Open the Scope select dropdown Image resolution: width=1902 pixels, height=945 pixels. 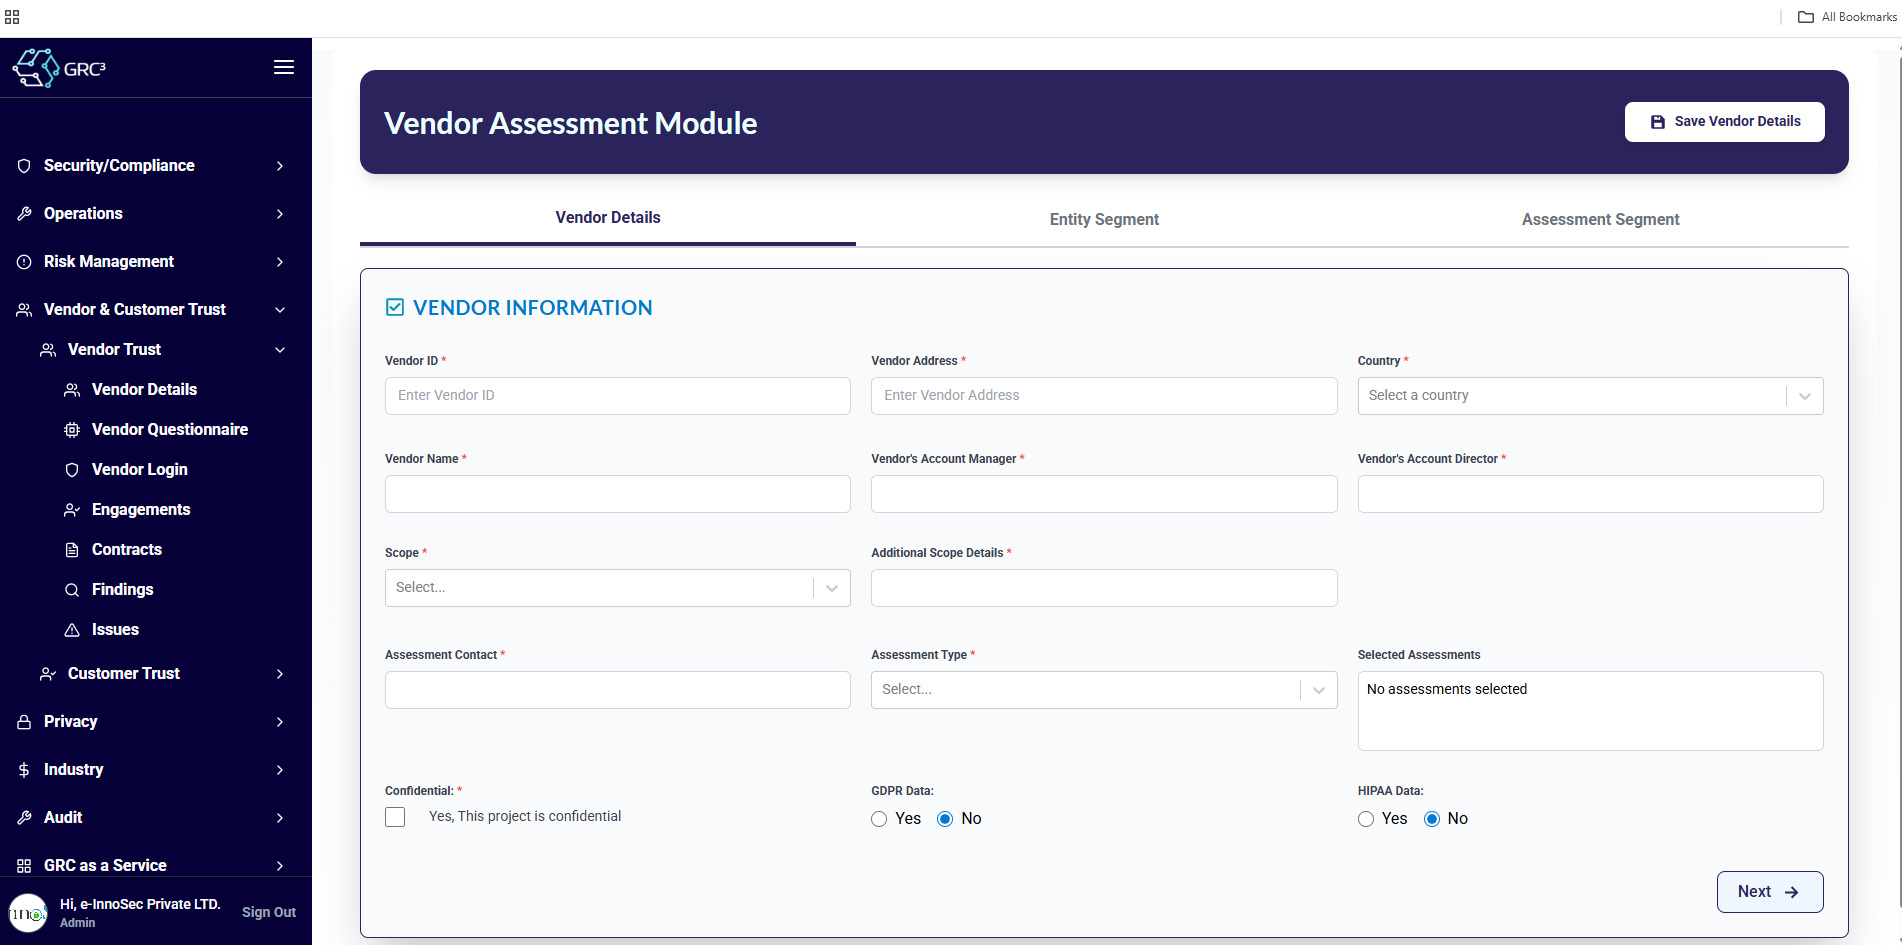coord(617,588)
